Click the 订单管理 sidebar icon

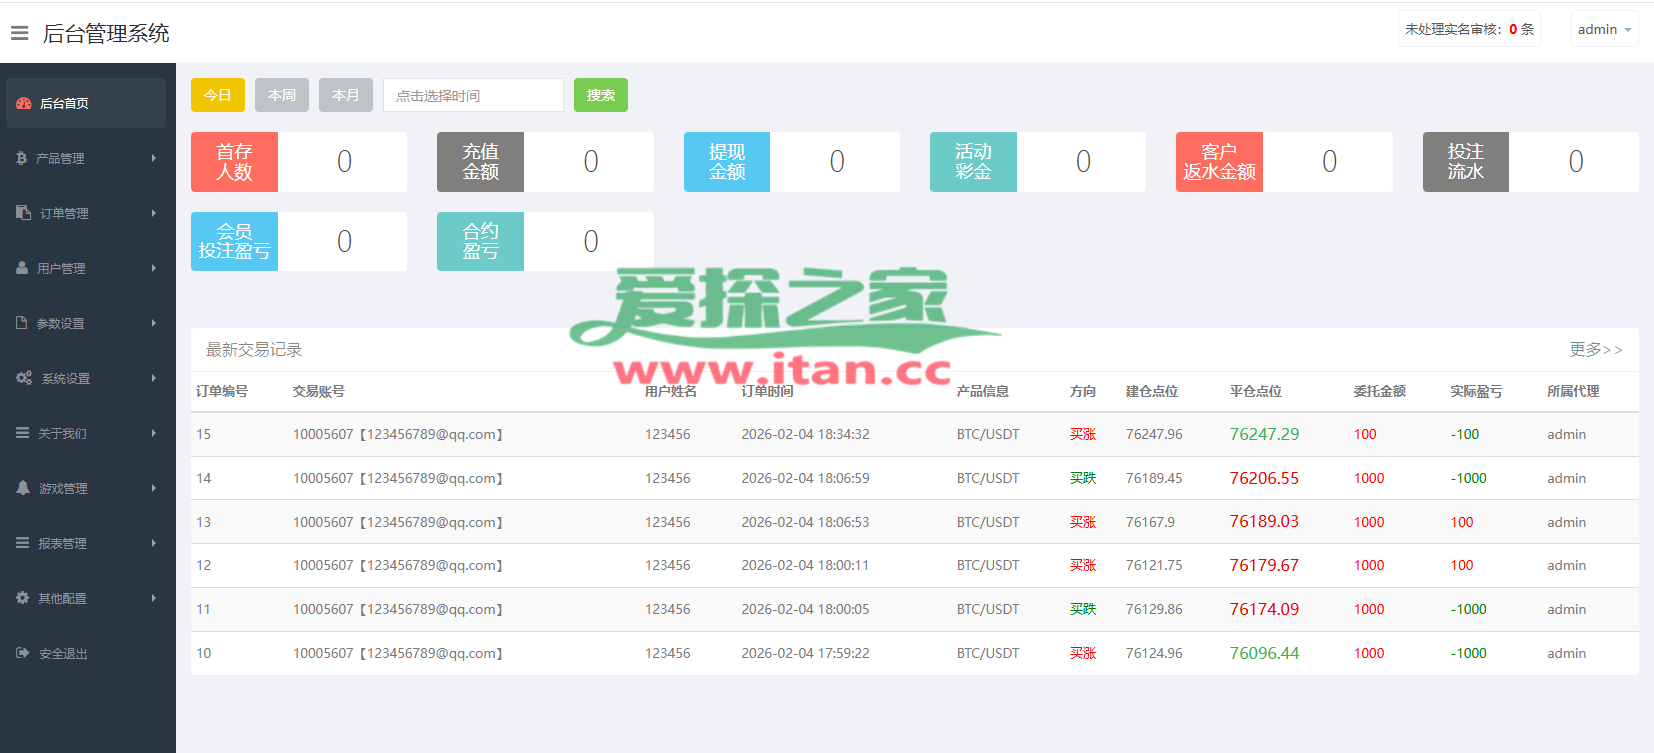(24, 213)
